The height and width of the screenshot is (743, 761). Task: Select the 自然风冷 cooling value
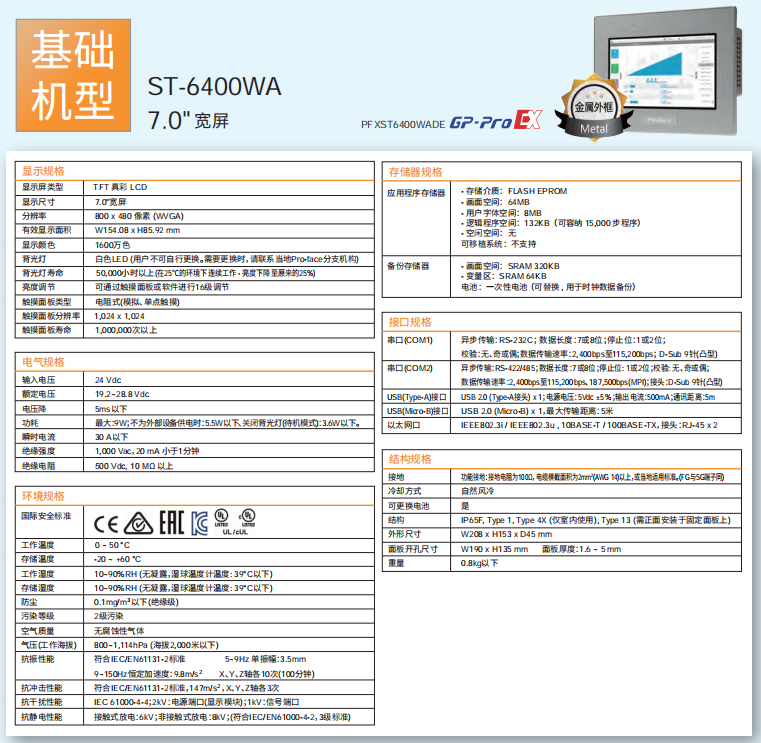[478, 491]
